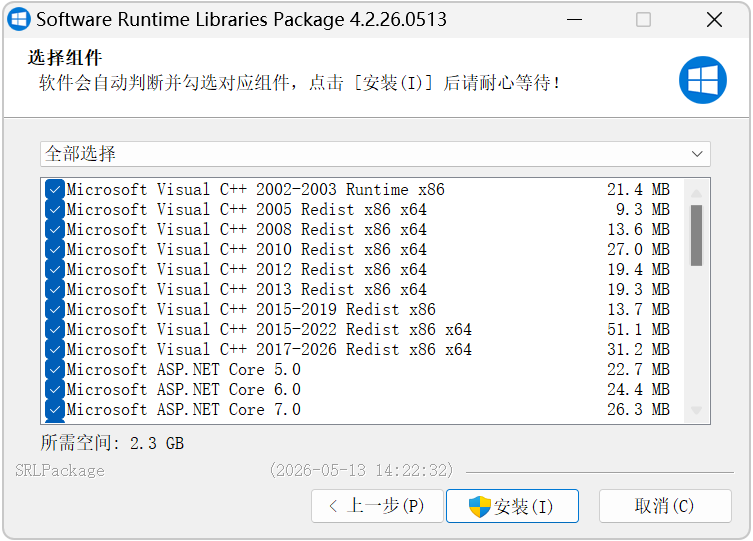The height and width of the screenshot is (541, 753).
Task: Select row text Visual C++ 2002-2003 Runtime x86
Action: click(x=255, y=190)
